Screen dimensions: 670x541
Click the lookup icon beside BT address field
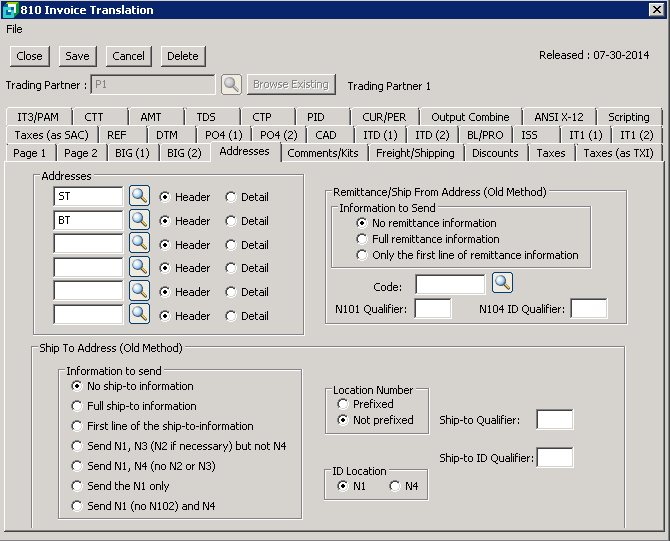coord(139,221)
